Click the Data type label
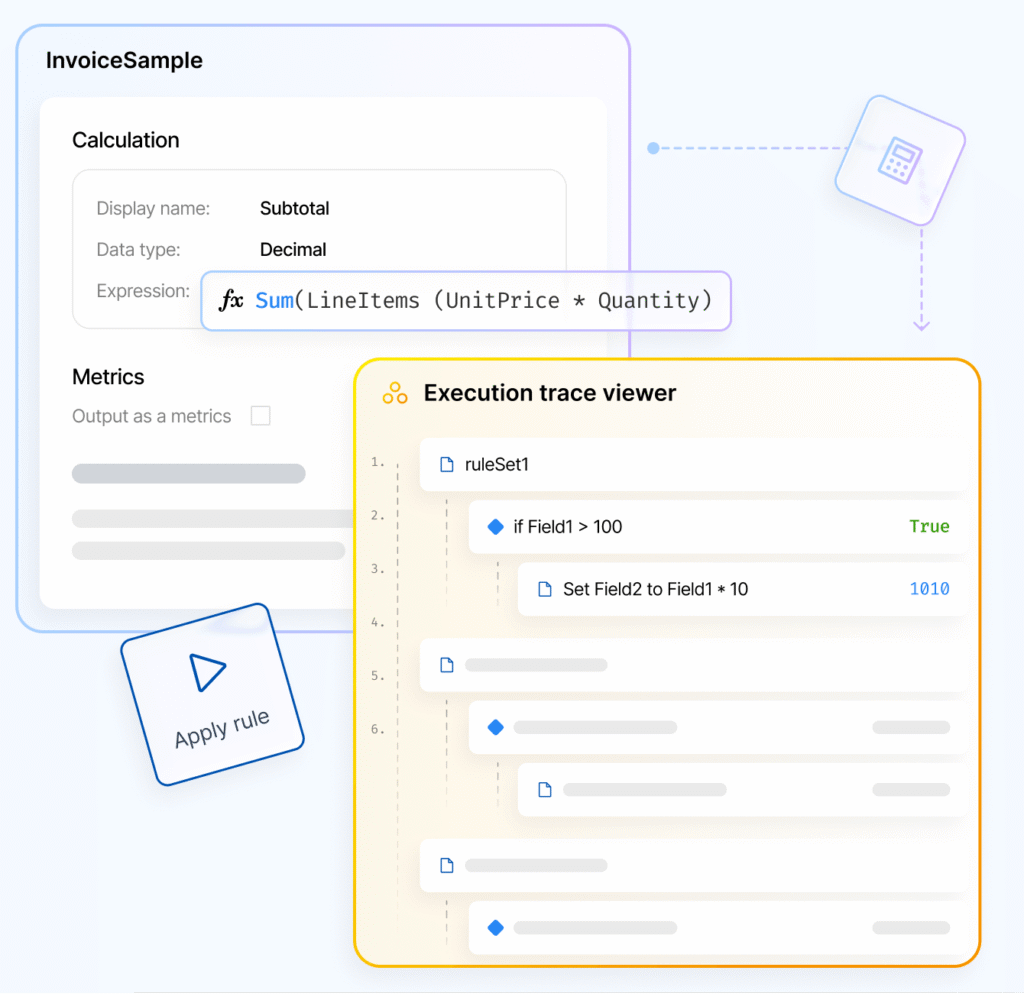This screenshot has width=1024, height=1003. click(x=138, y=249)
